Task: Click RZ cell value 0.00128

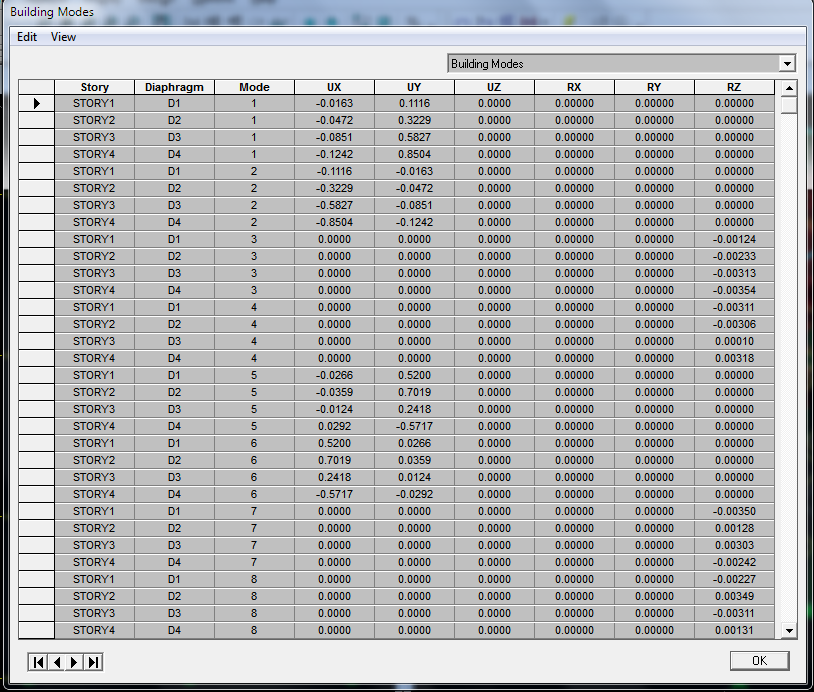Action: click(734, 528)
